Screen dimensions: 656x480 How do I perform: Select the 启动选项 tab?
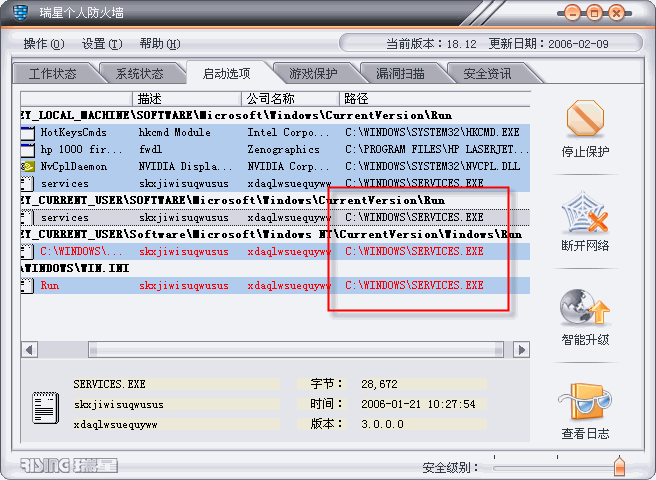point(227,73)
